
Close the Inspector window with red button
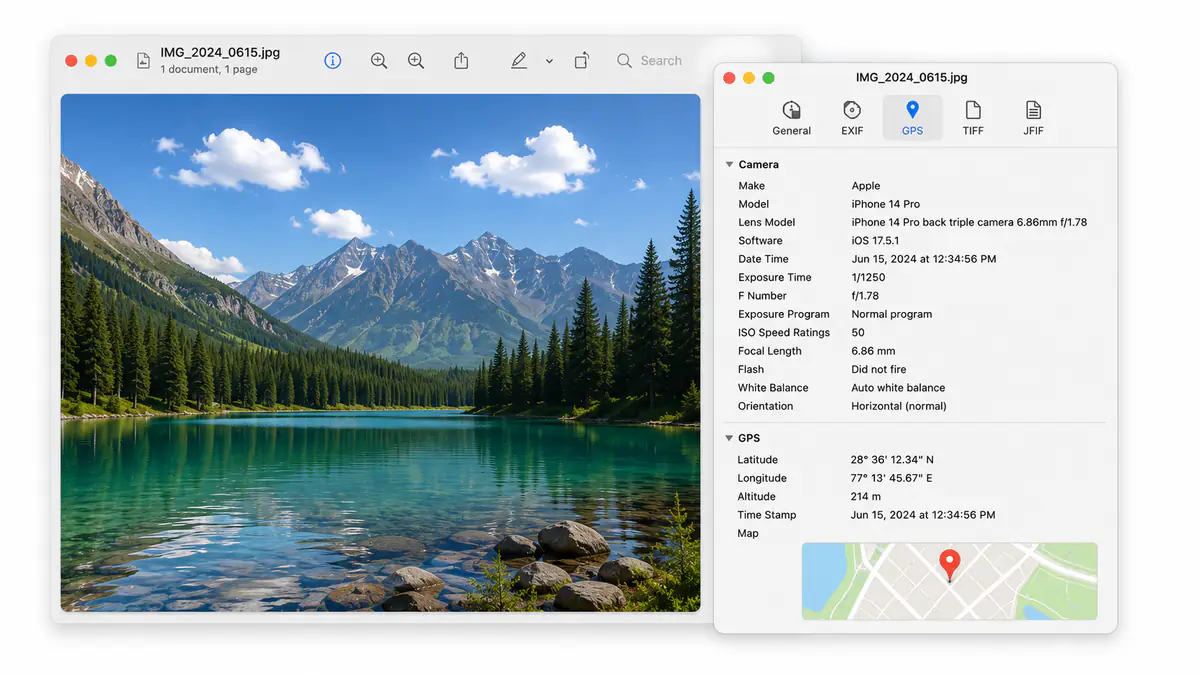coord(729,78)
